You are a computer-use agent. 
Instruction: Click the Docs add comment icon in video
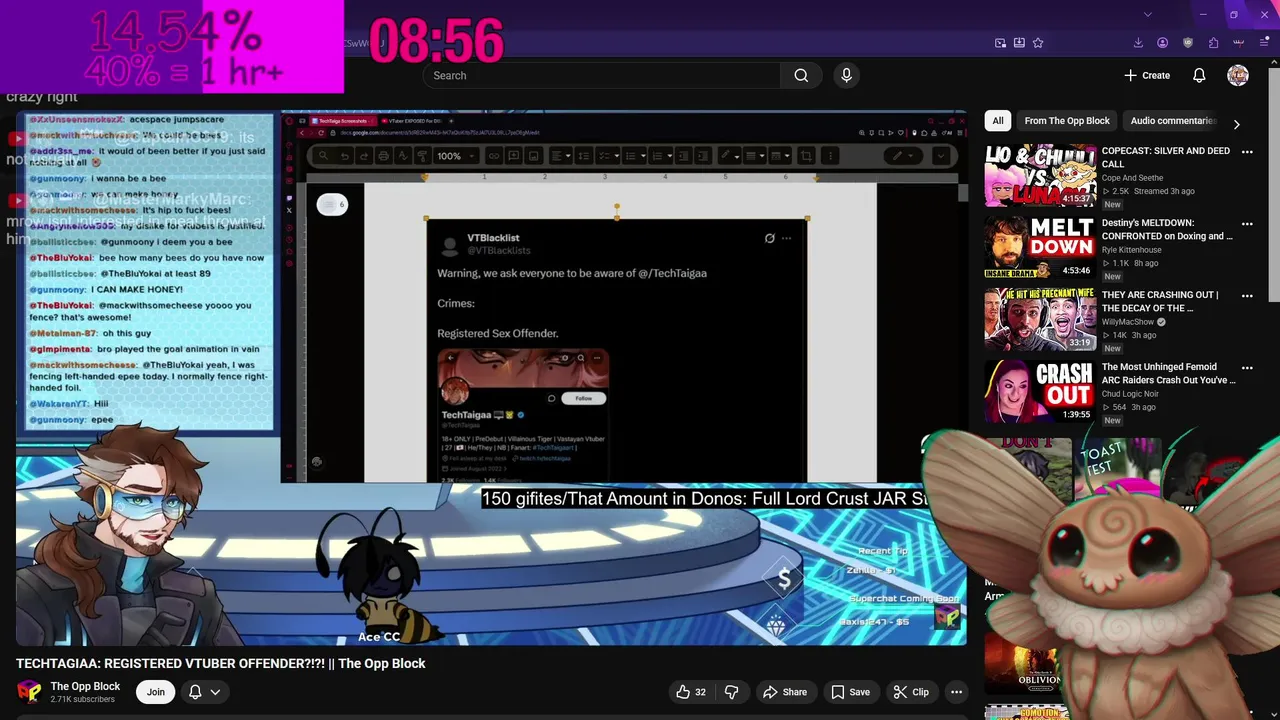click(513, 156)
